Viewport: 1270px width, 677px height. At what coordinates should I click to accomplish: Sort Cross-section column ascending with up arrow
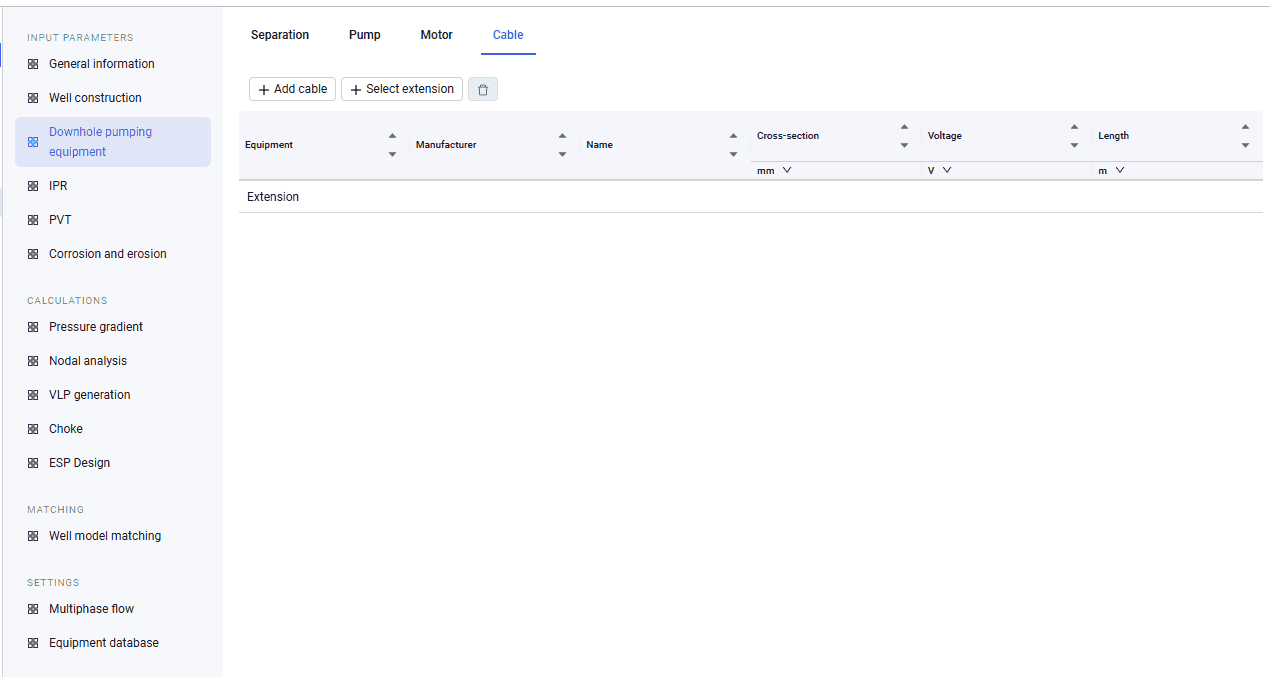904,127
